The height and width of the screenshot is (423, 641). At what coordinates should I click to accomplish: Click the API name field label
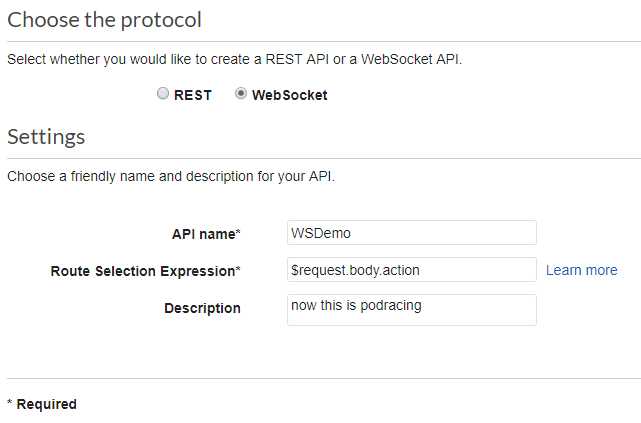203,234
